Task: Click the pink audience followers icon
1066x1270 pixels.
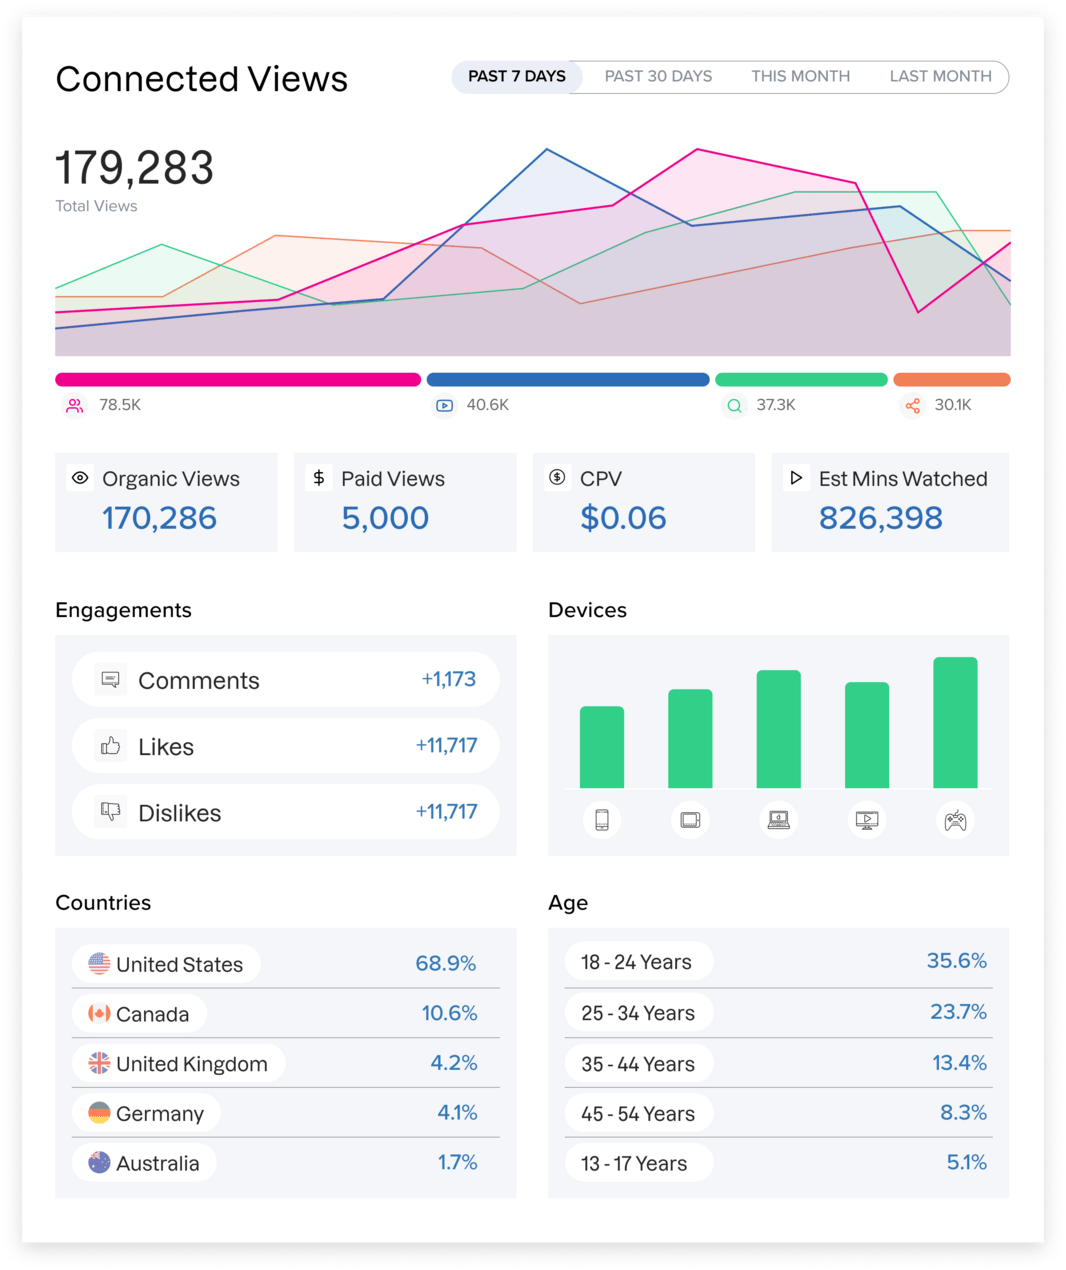Action: pos(74,406)
